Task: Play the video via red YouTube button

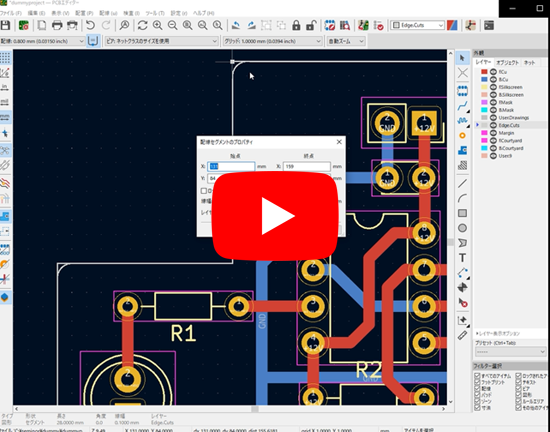Action: tap(275, 216)
